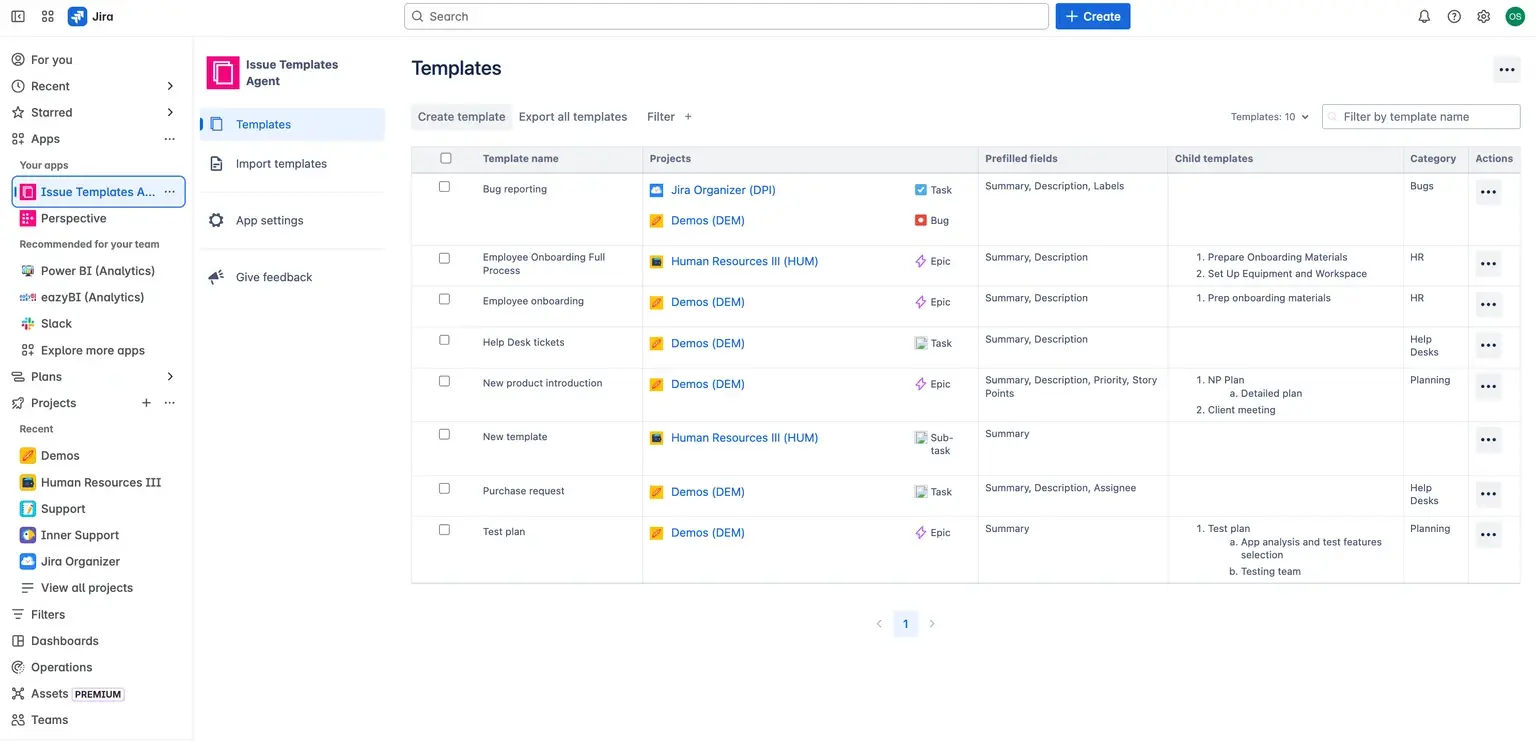Image resolution: width=1536 pixels, height=741 pixels.
Task: Click the help question mark icon
Action: click(1454, 16)
